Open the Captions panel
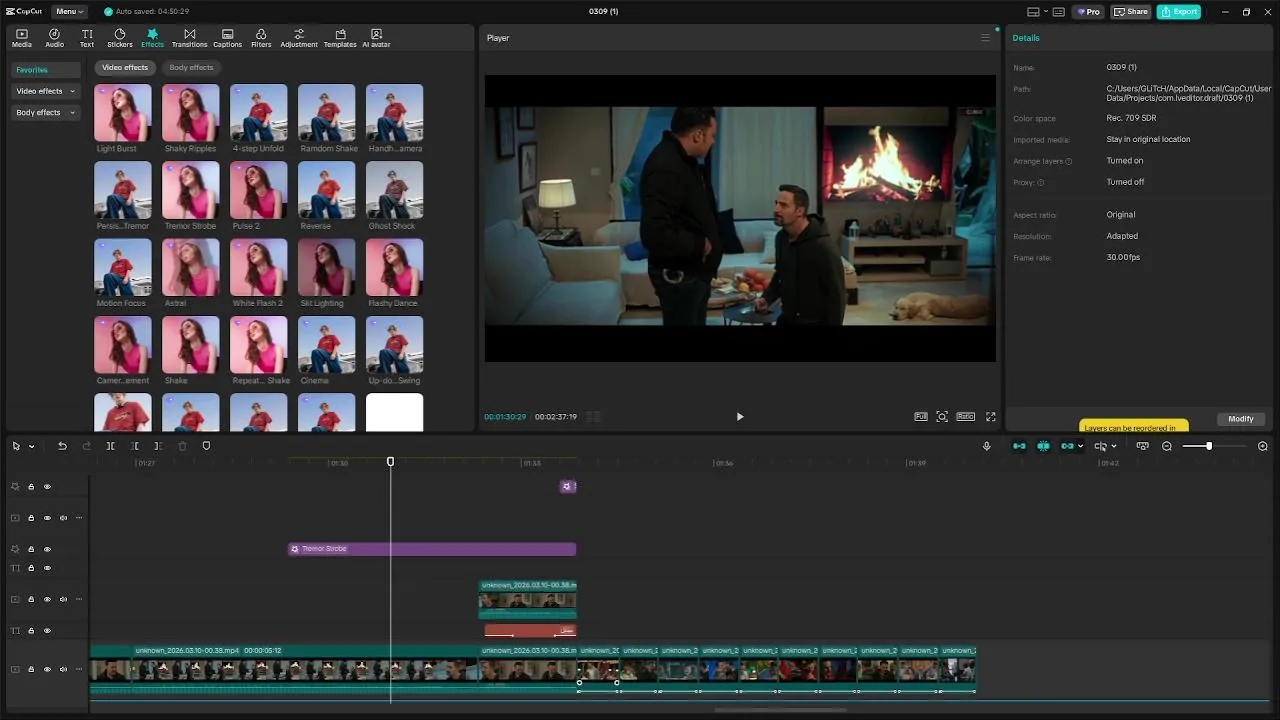Viewport: 1280px width, 720px height. click(227, 38)
